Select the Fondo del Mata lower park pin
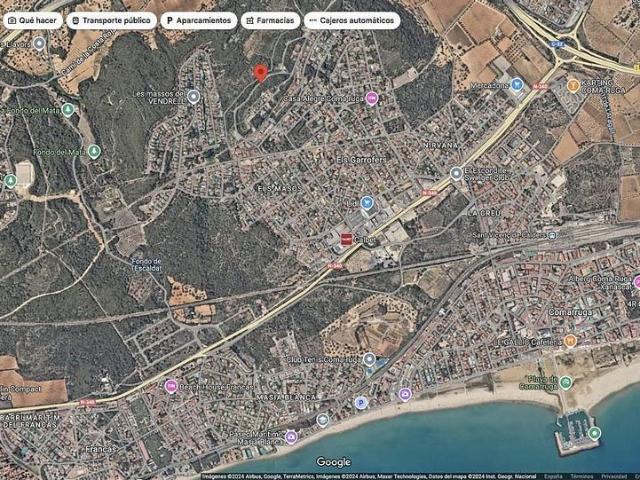The height and width of the screenshot is (480, 640). pyautogui.click(x=94, y=152)
